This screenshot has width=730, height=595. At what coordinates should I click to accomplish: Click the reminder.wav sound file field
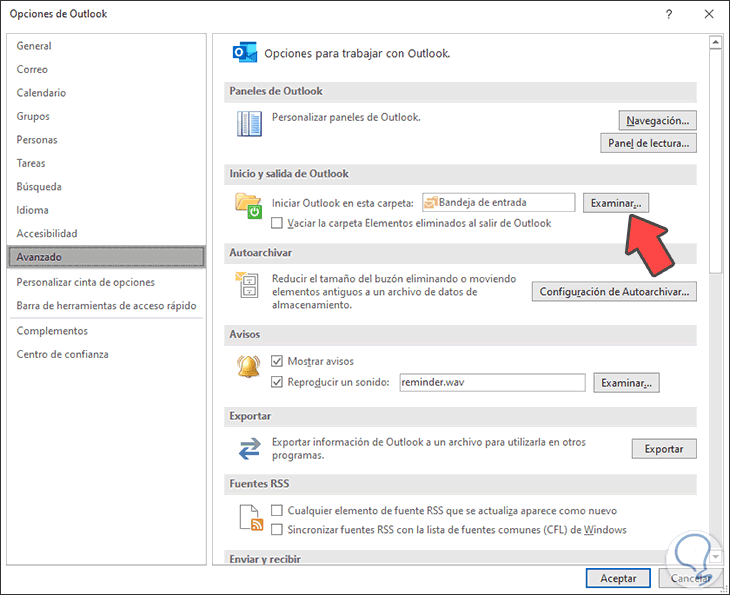pos(492,382)
